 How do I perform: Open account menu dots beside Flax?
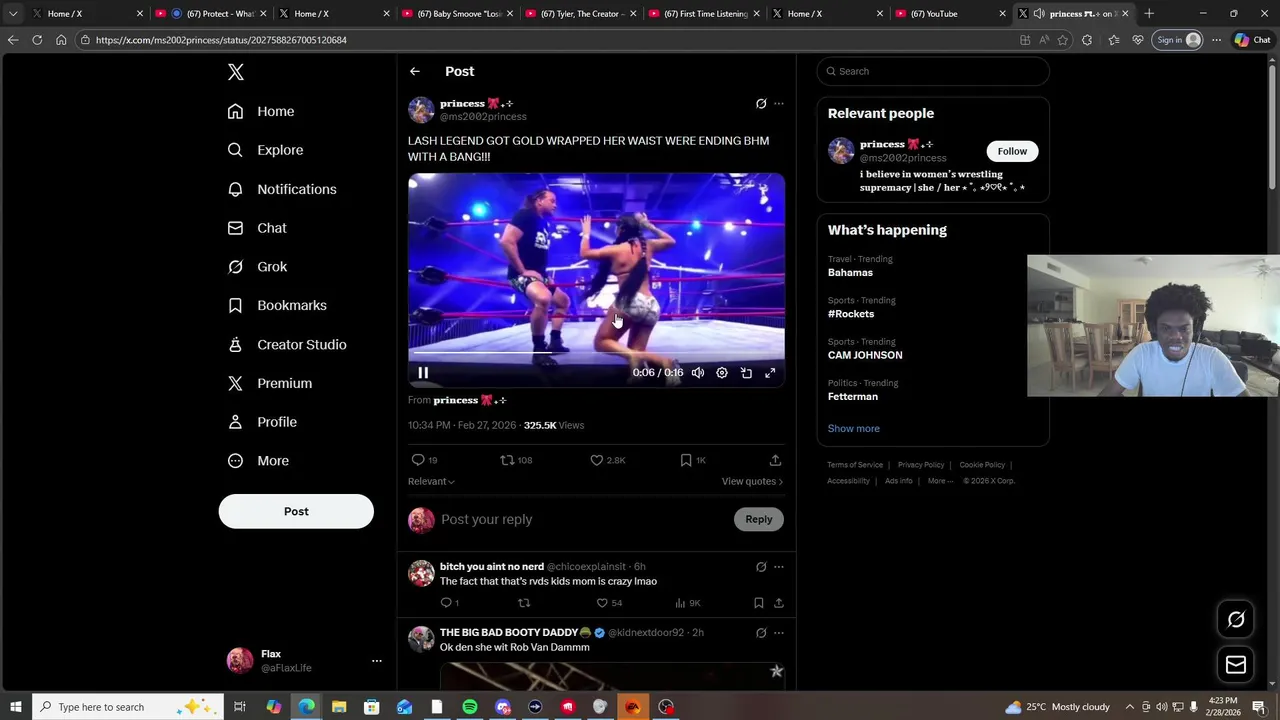(377, 661)
